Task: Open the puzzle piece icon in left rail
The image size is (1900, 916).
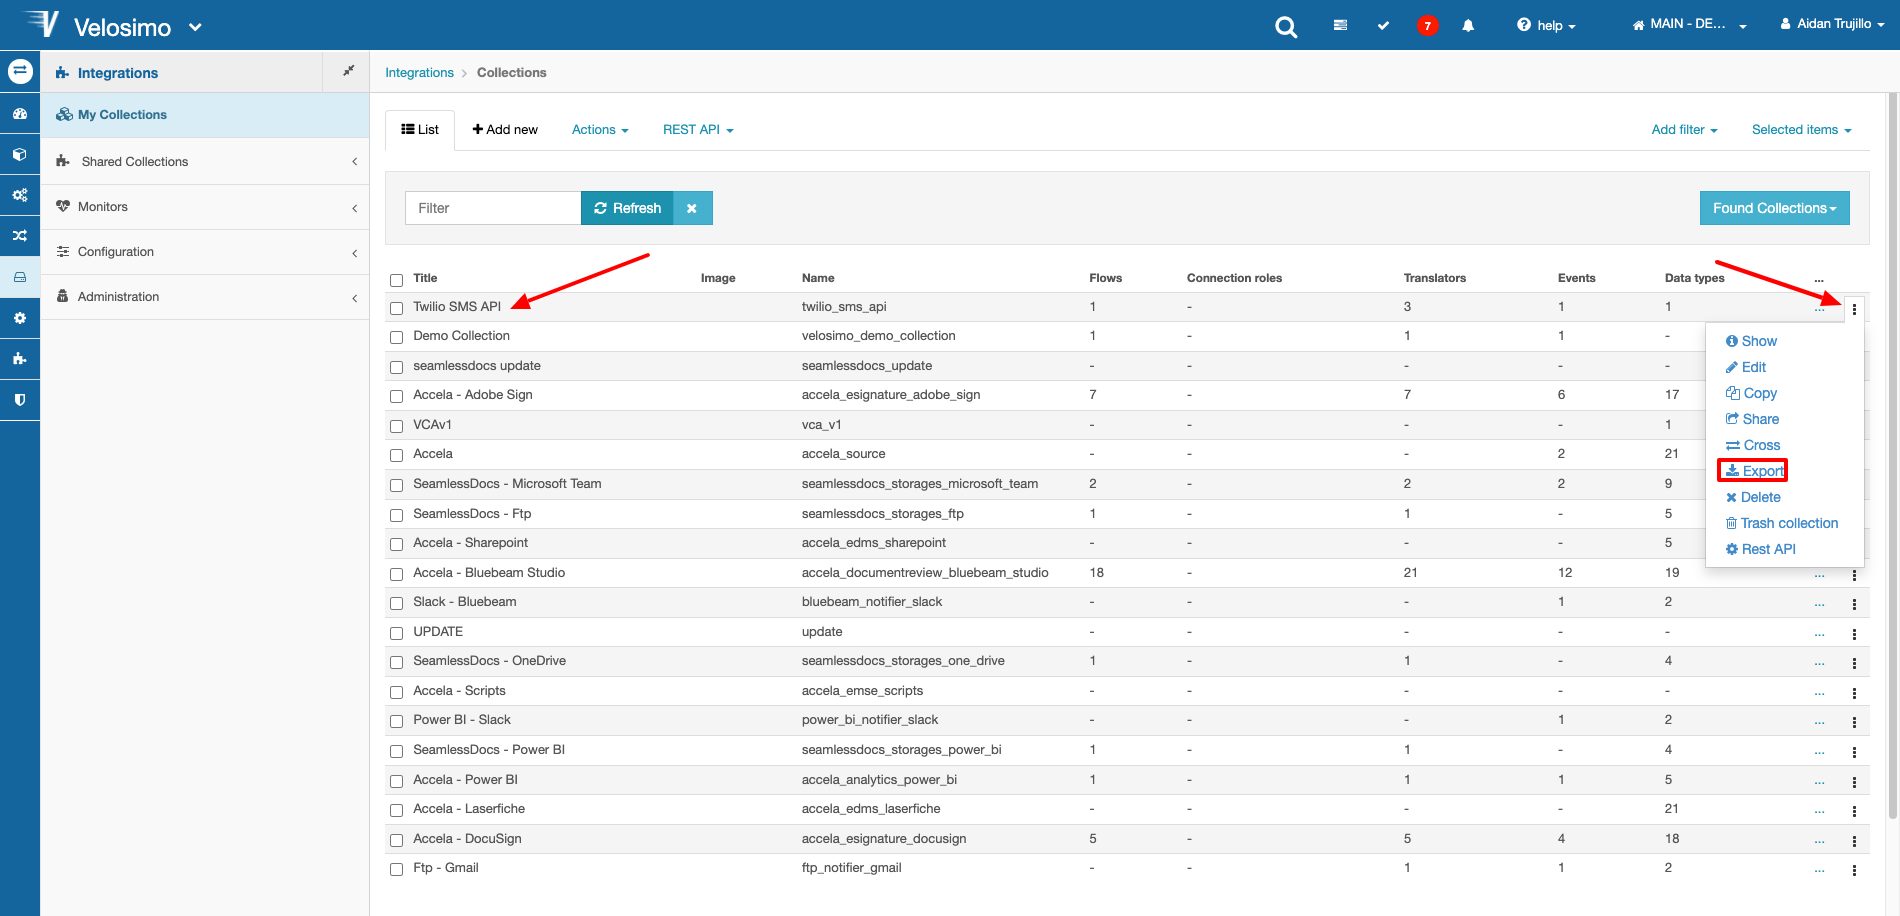Action: (x=20, y=359)
